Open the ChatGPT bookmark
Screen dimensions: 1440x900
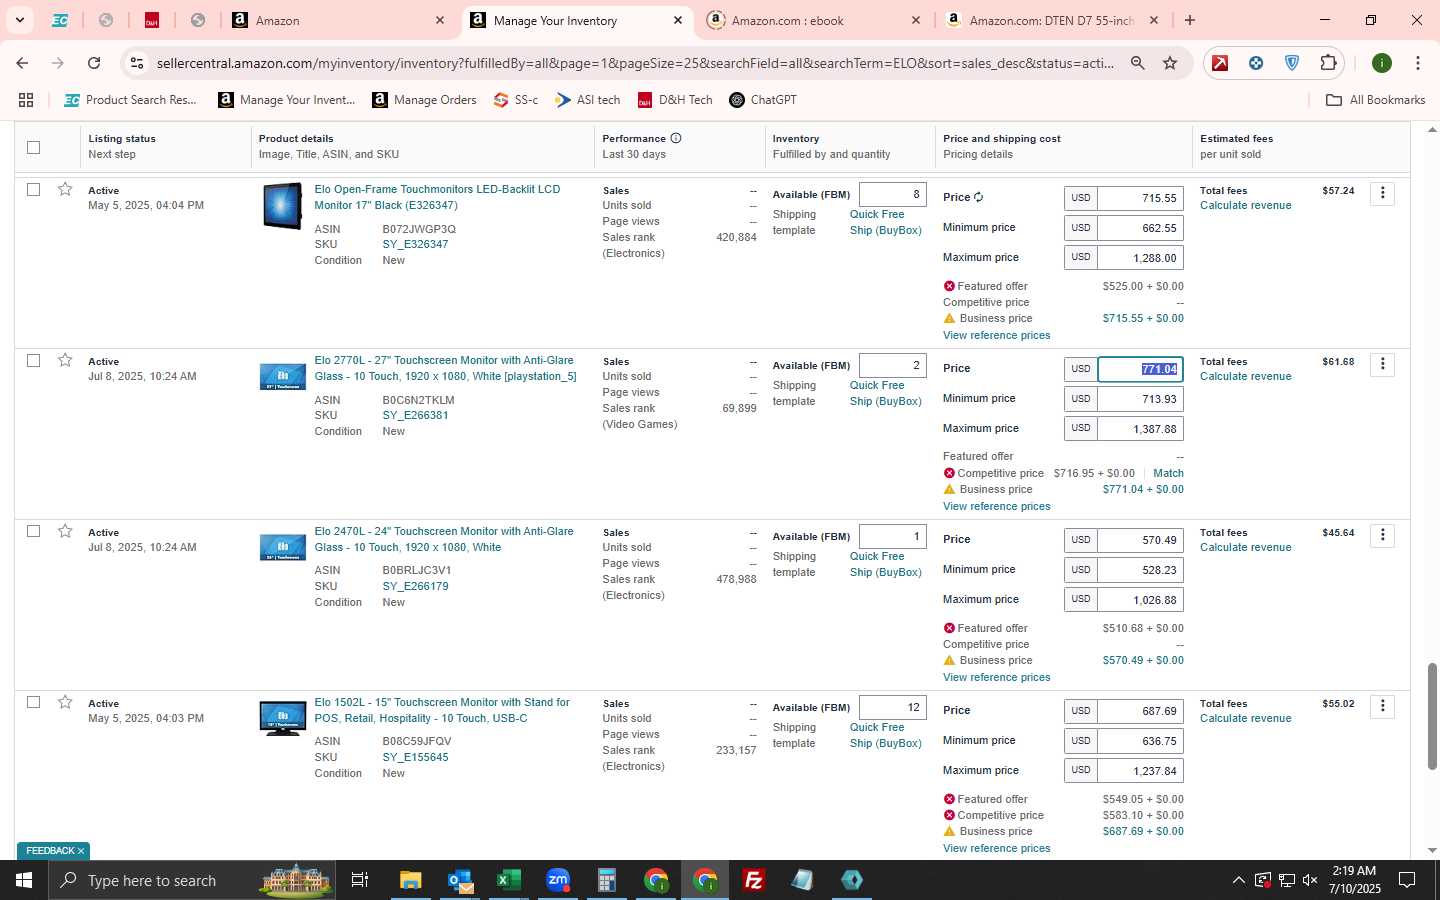tap(763, 100)
